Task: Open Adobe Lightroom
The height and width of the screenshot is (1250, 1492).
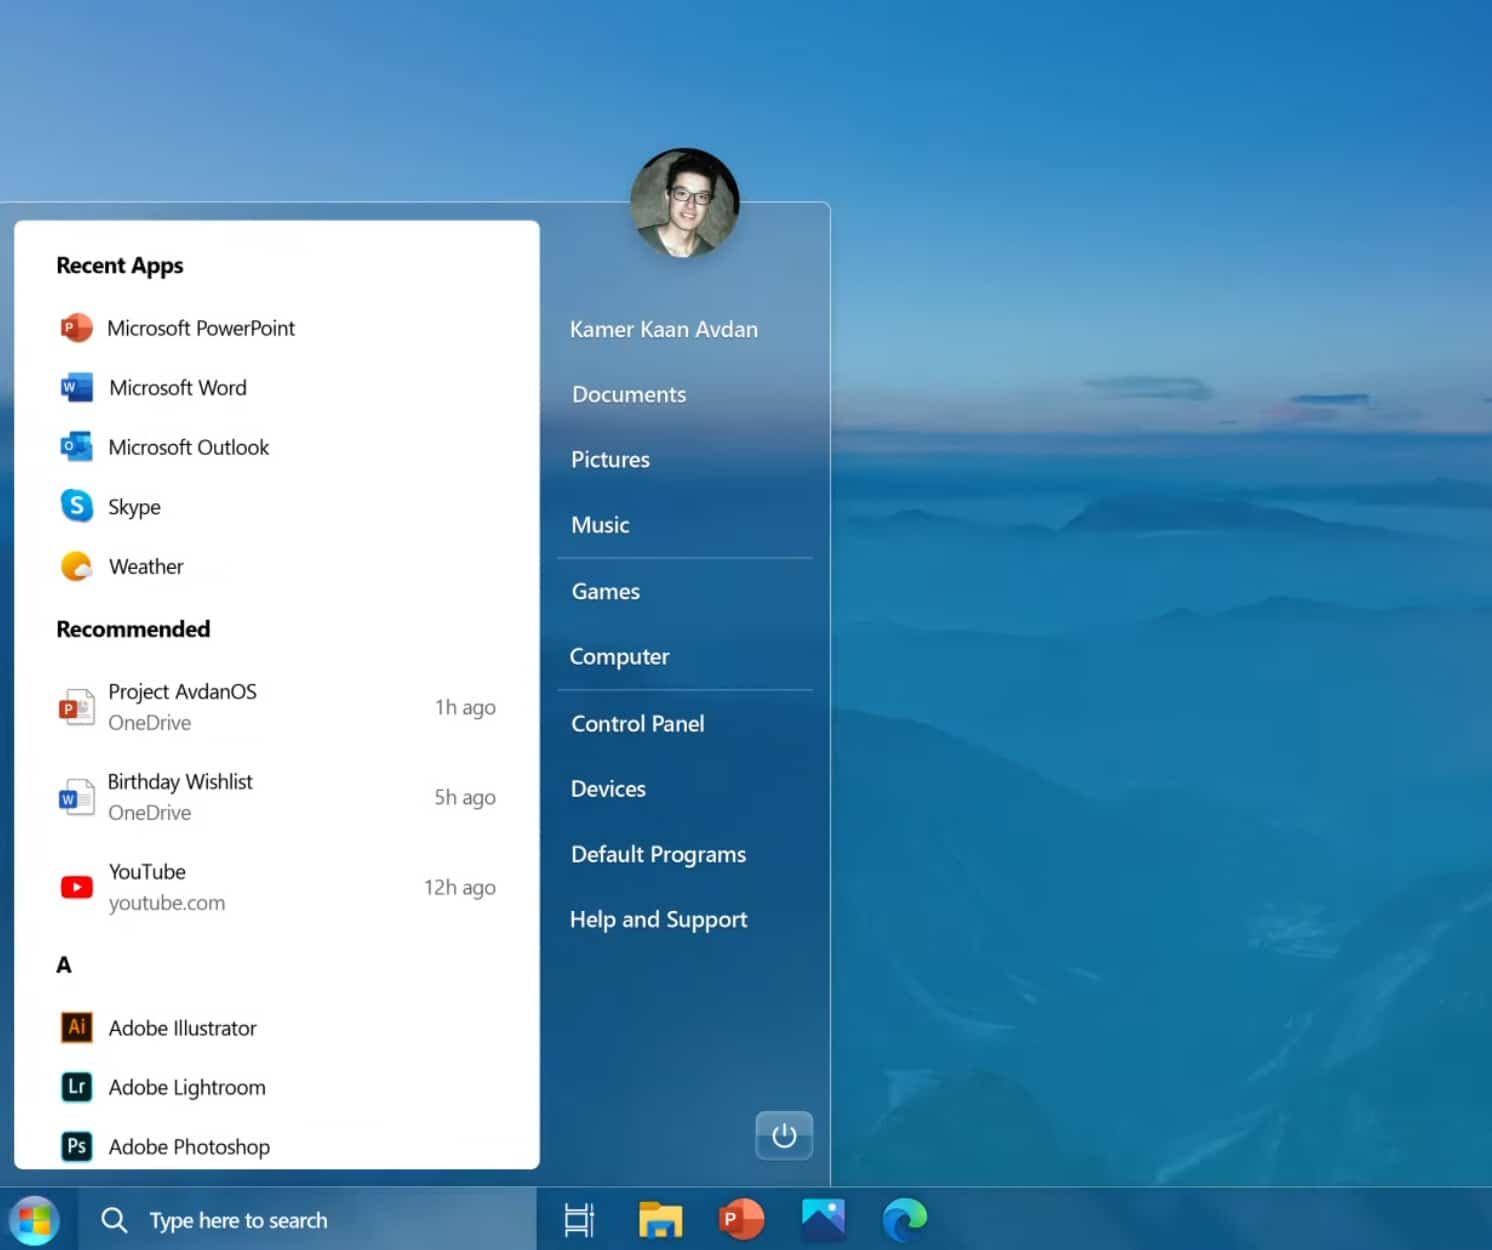Action: (186, 1087)
